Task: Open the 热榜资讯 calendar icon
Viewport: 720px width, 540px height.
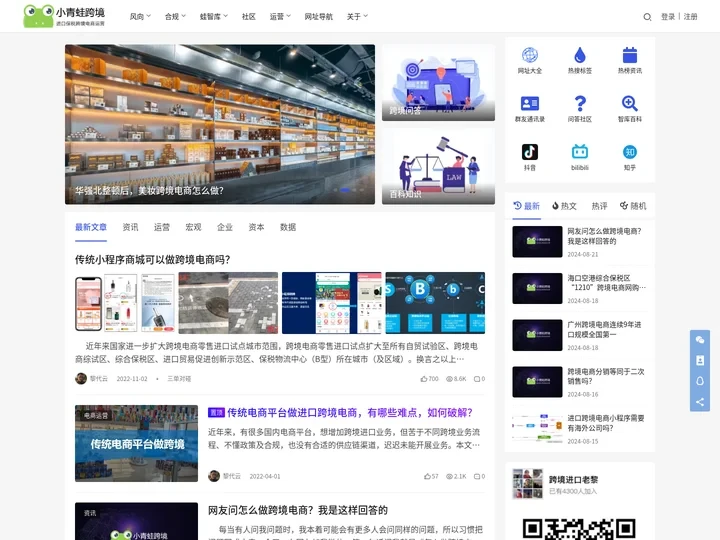Action: click(630, 55)
